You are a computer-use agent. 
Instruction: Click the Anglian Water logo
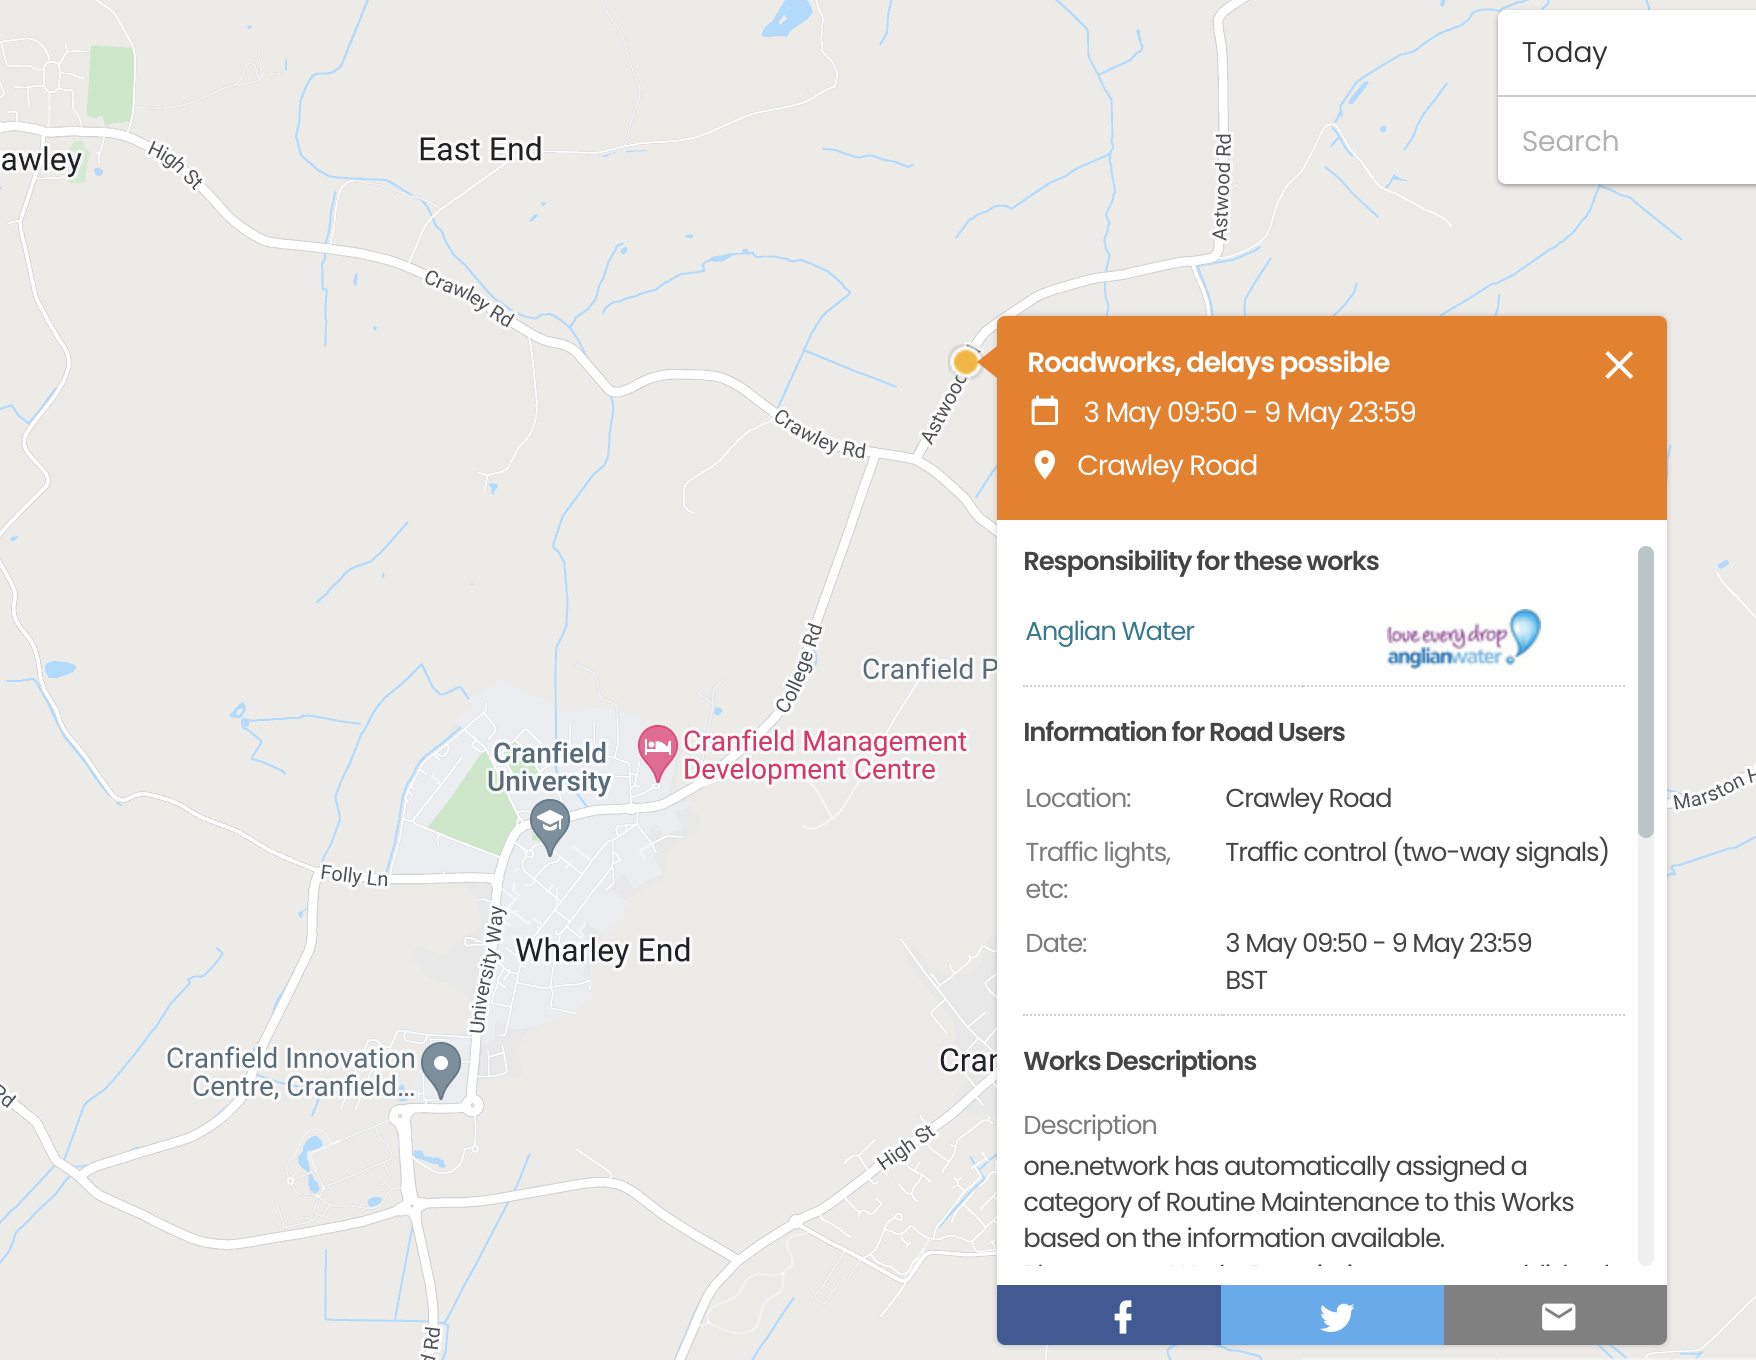tap(1463, 639)
